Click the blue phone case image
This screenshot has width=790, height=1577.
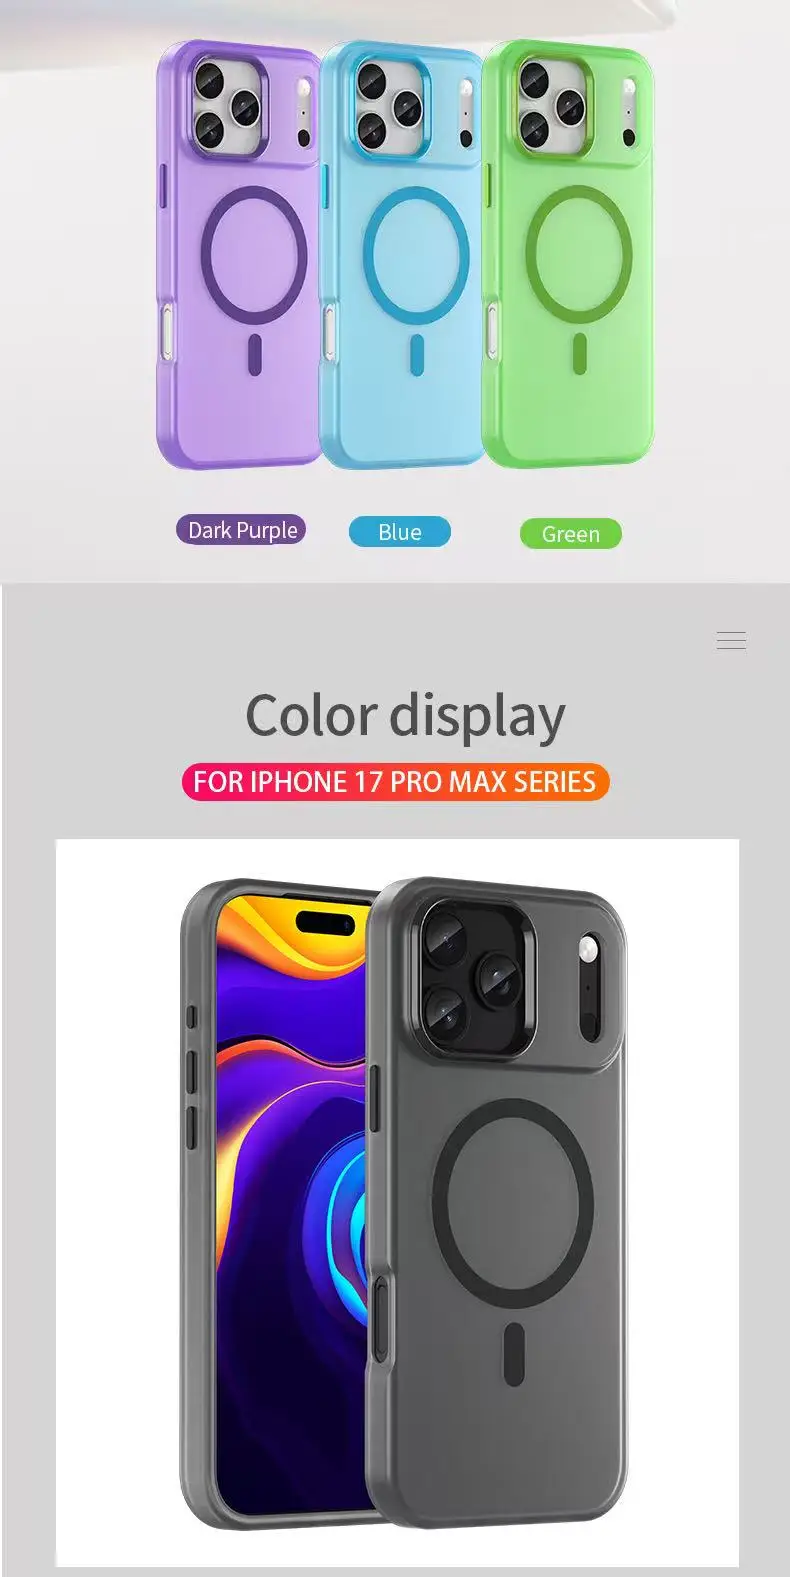tap(402, 254)
